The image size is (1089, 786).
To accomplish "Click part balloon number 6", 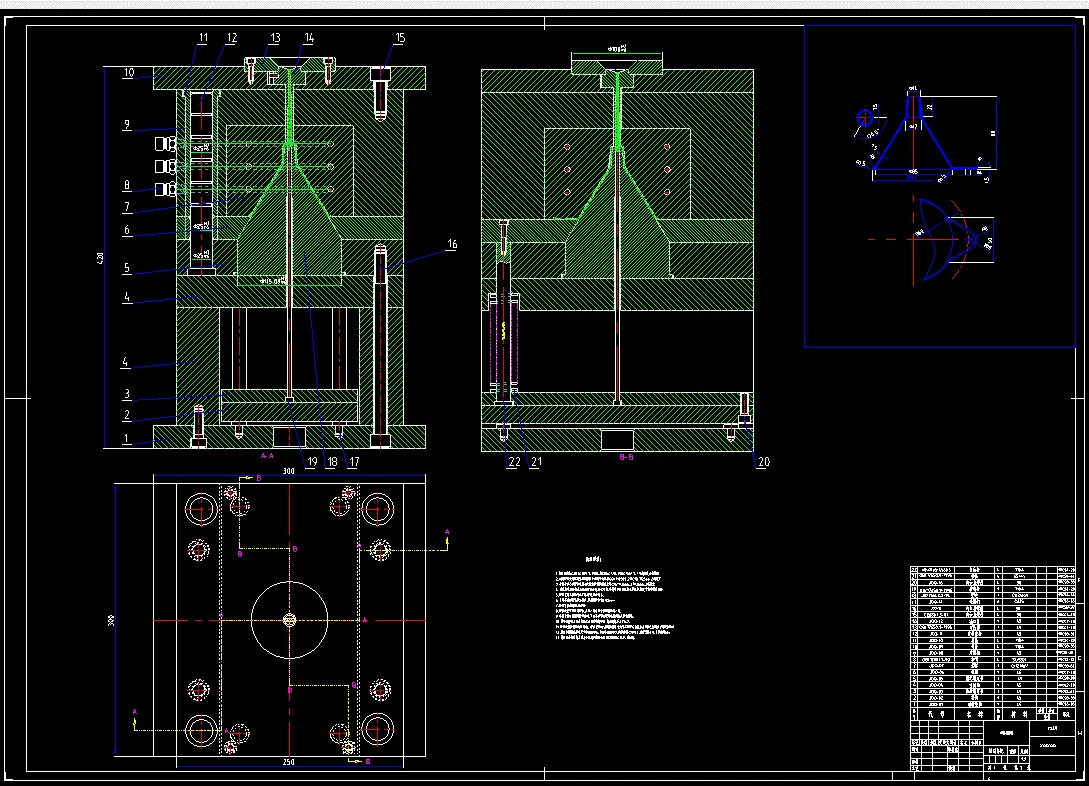I will (126, 230).
